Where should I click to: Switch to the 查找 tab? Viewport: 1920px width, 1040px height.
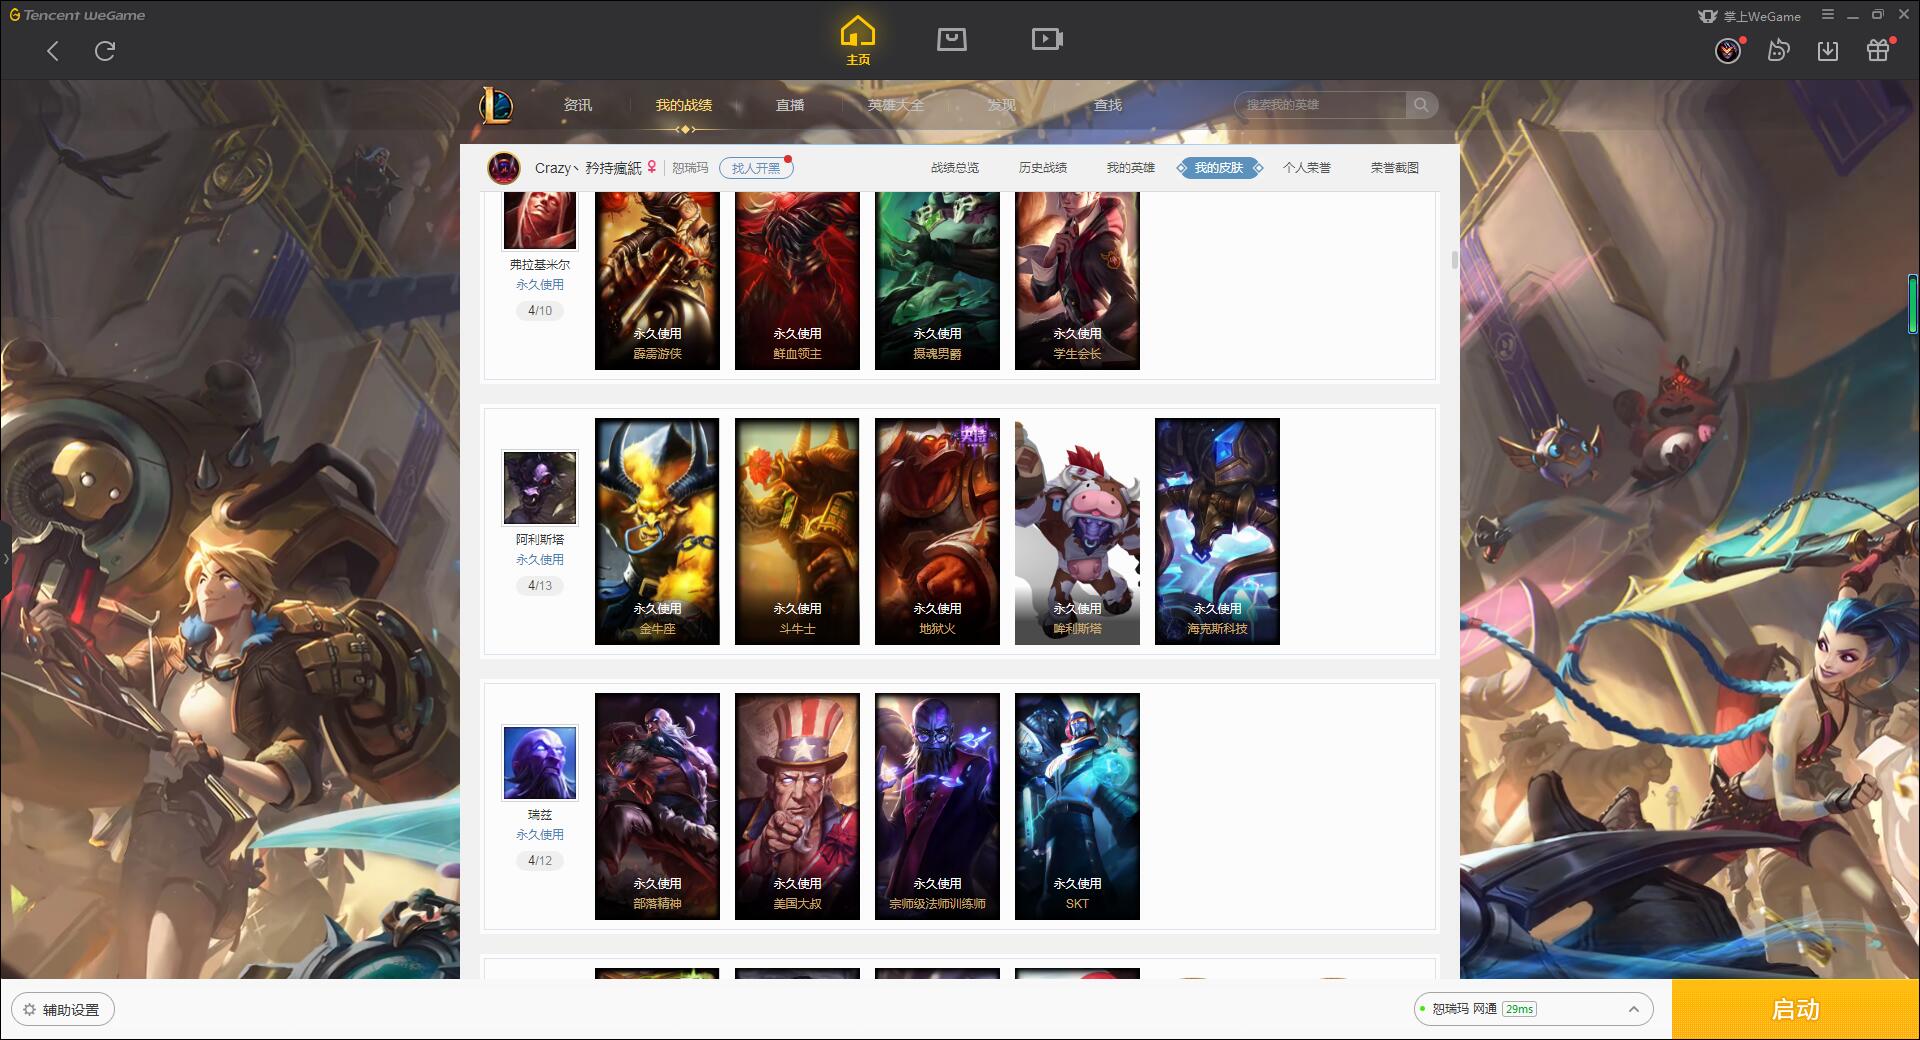[1108, 105]
